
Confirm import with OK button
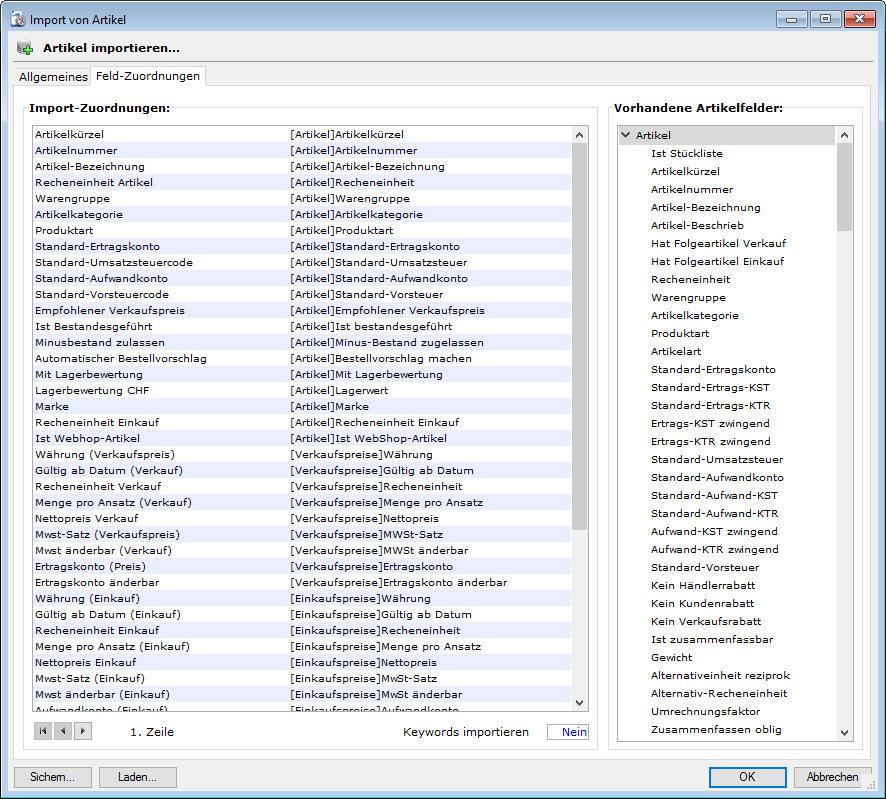[747, 777]
